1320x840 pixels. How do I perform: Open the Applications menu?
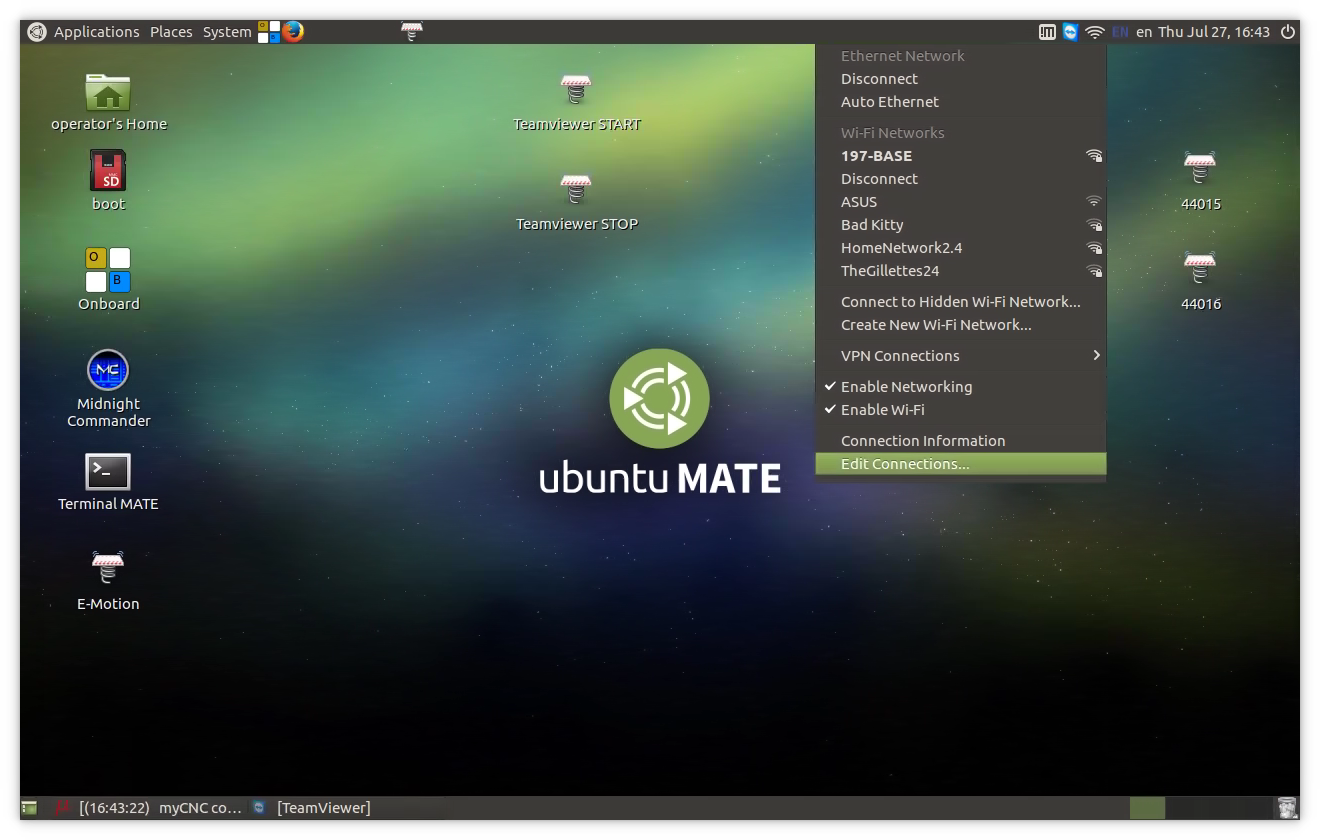point(96,32)
